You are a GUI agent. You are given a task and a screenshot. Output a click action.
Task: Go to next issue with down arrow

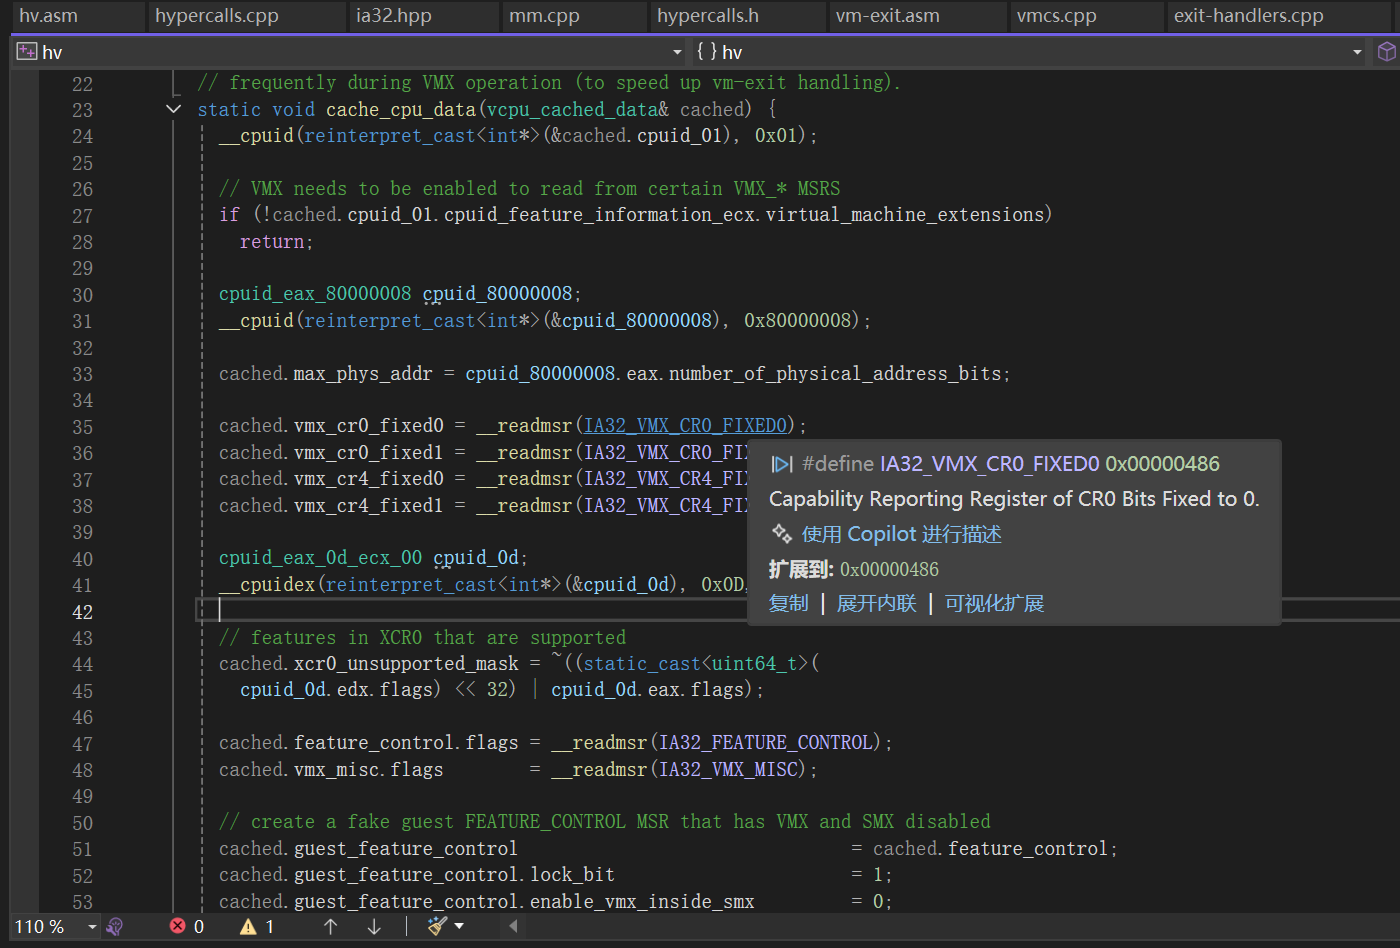374,927
